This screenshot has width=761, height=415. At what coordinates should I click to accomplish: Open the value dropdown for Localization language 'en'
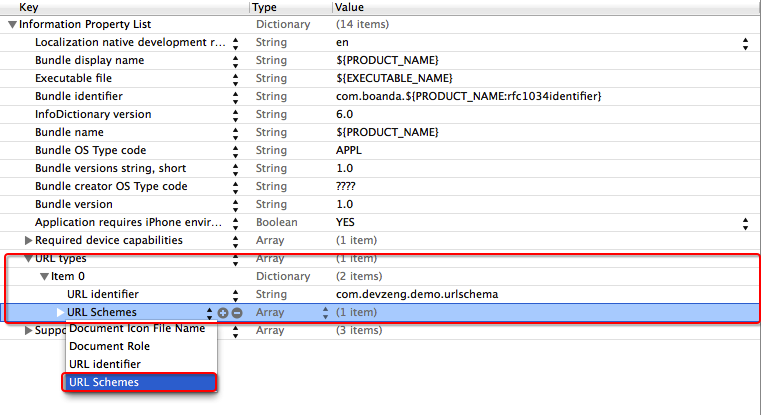click(745, 43)
